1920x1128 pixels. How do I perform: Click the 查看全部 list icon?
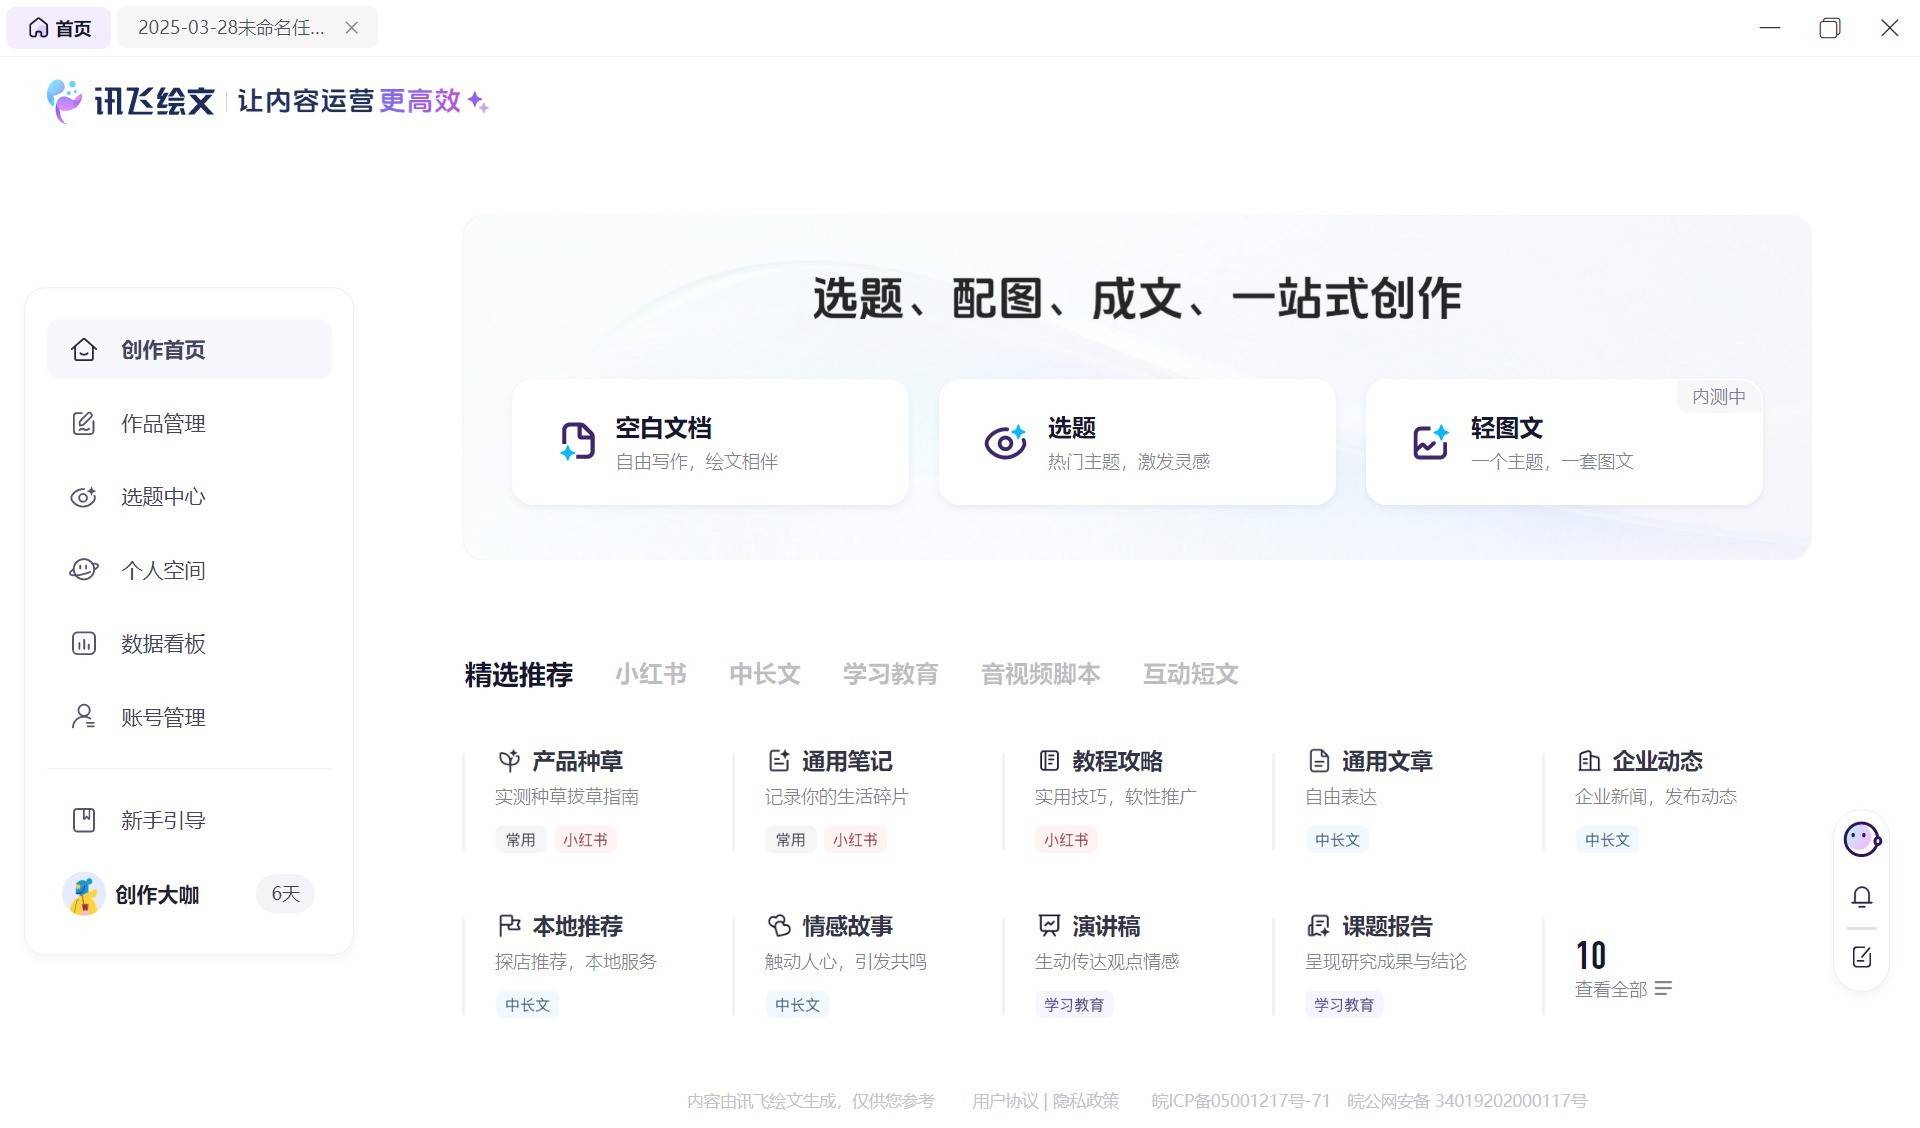(1664, 989)
